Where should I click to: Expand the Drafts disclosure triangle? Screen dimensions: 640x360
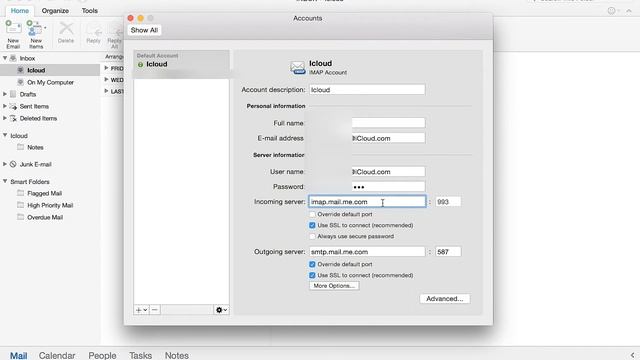5,94
